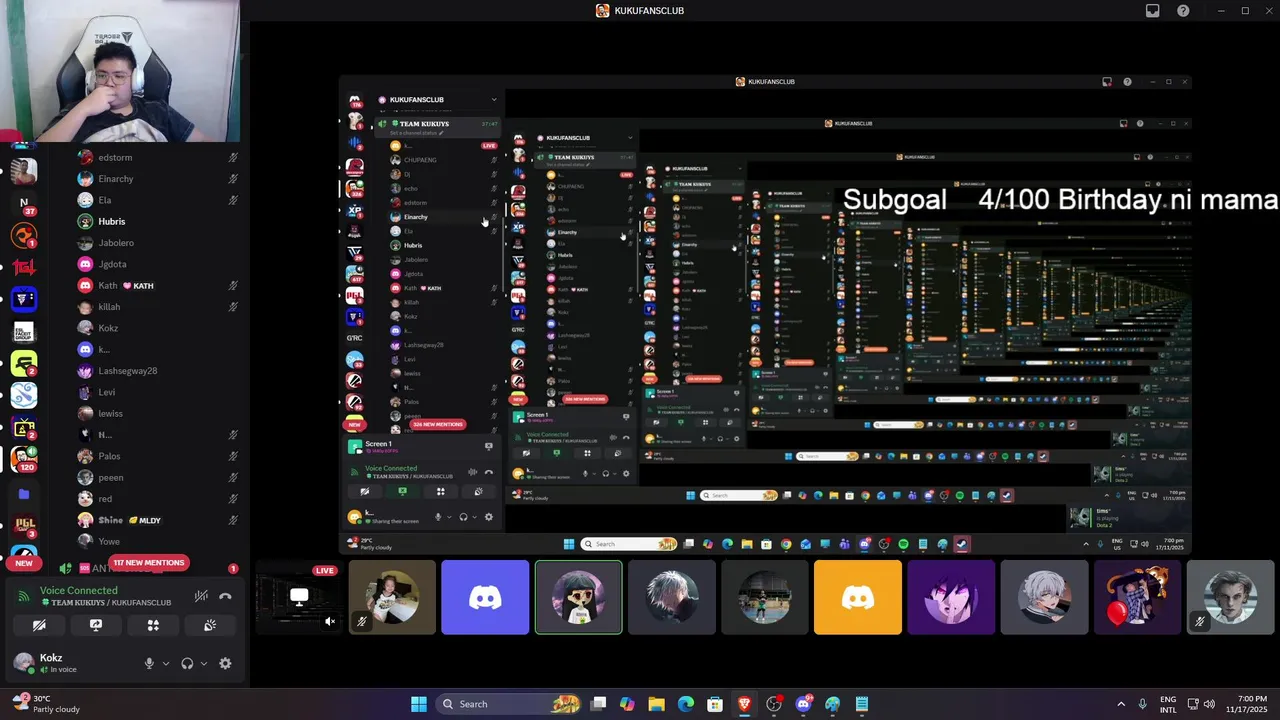This screenshot has width=1280, height=720.
Task: Open the Discord inbox icon in title bar
Action: (x=1153, y=11)
